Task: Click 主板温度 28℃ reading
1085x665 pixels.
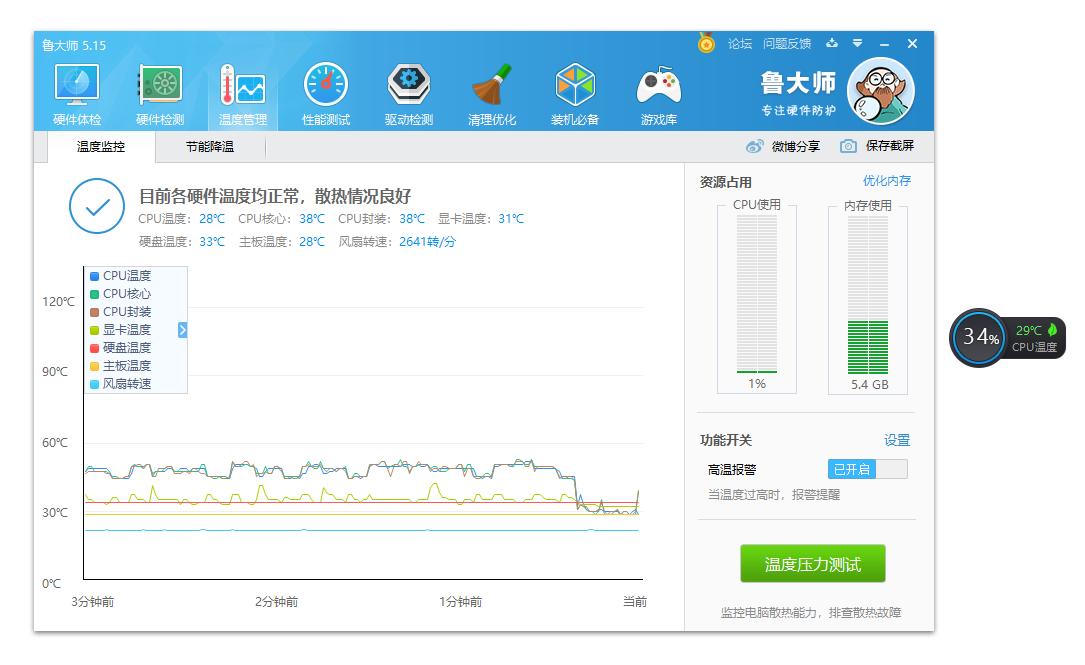Action: click(282, 242)
